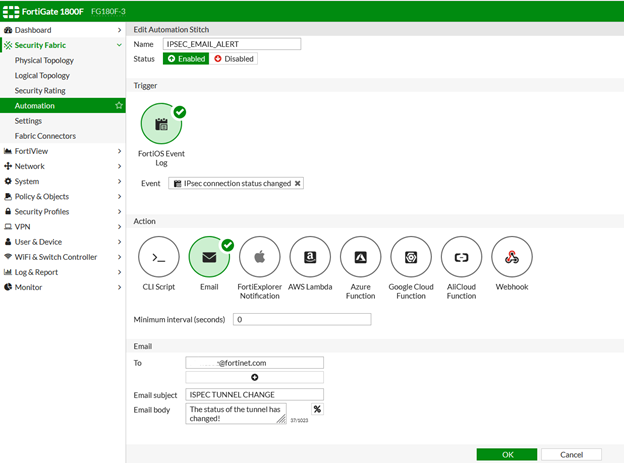The height and width of the screenshot is (463, 624).
Task: Select the CLI Script action icon
Action: coord(159,257)
